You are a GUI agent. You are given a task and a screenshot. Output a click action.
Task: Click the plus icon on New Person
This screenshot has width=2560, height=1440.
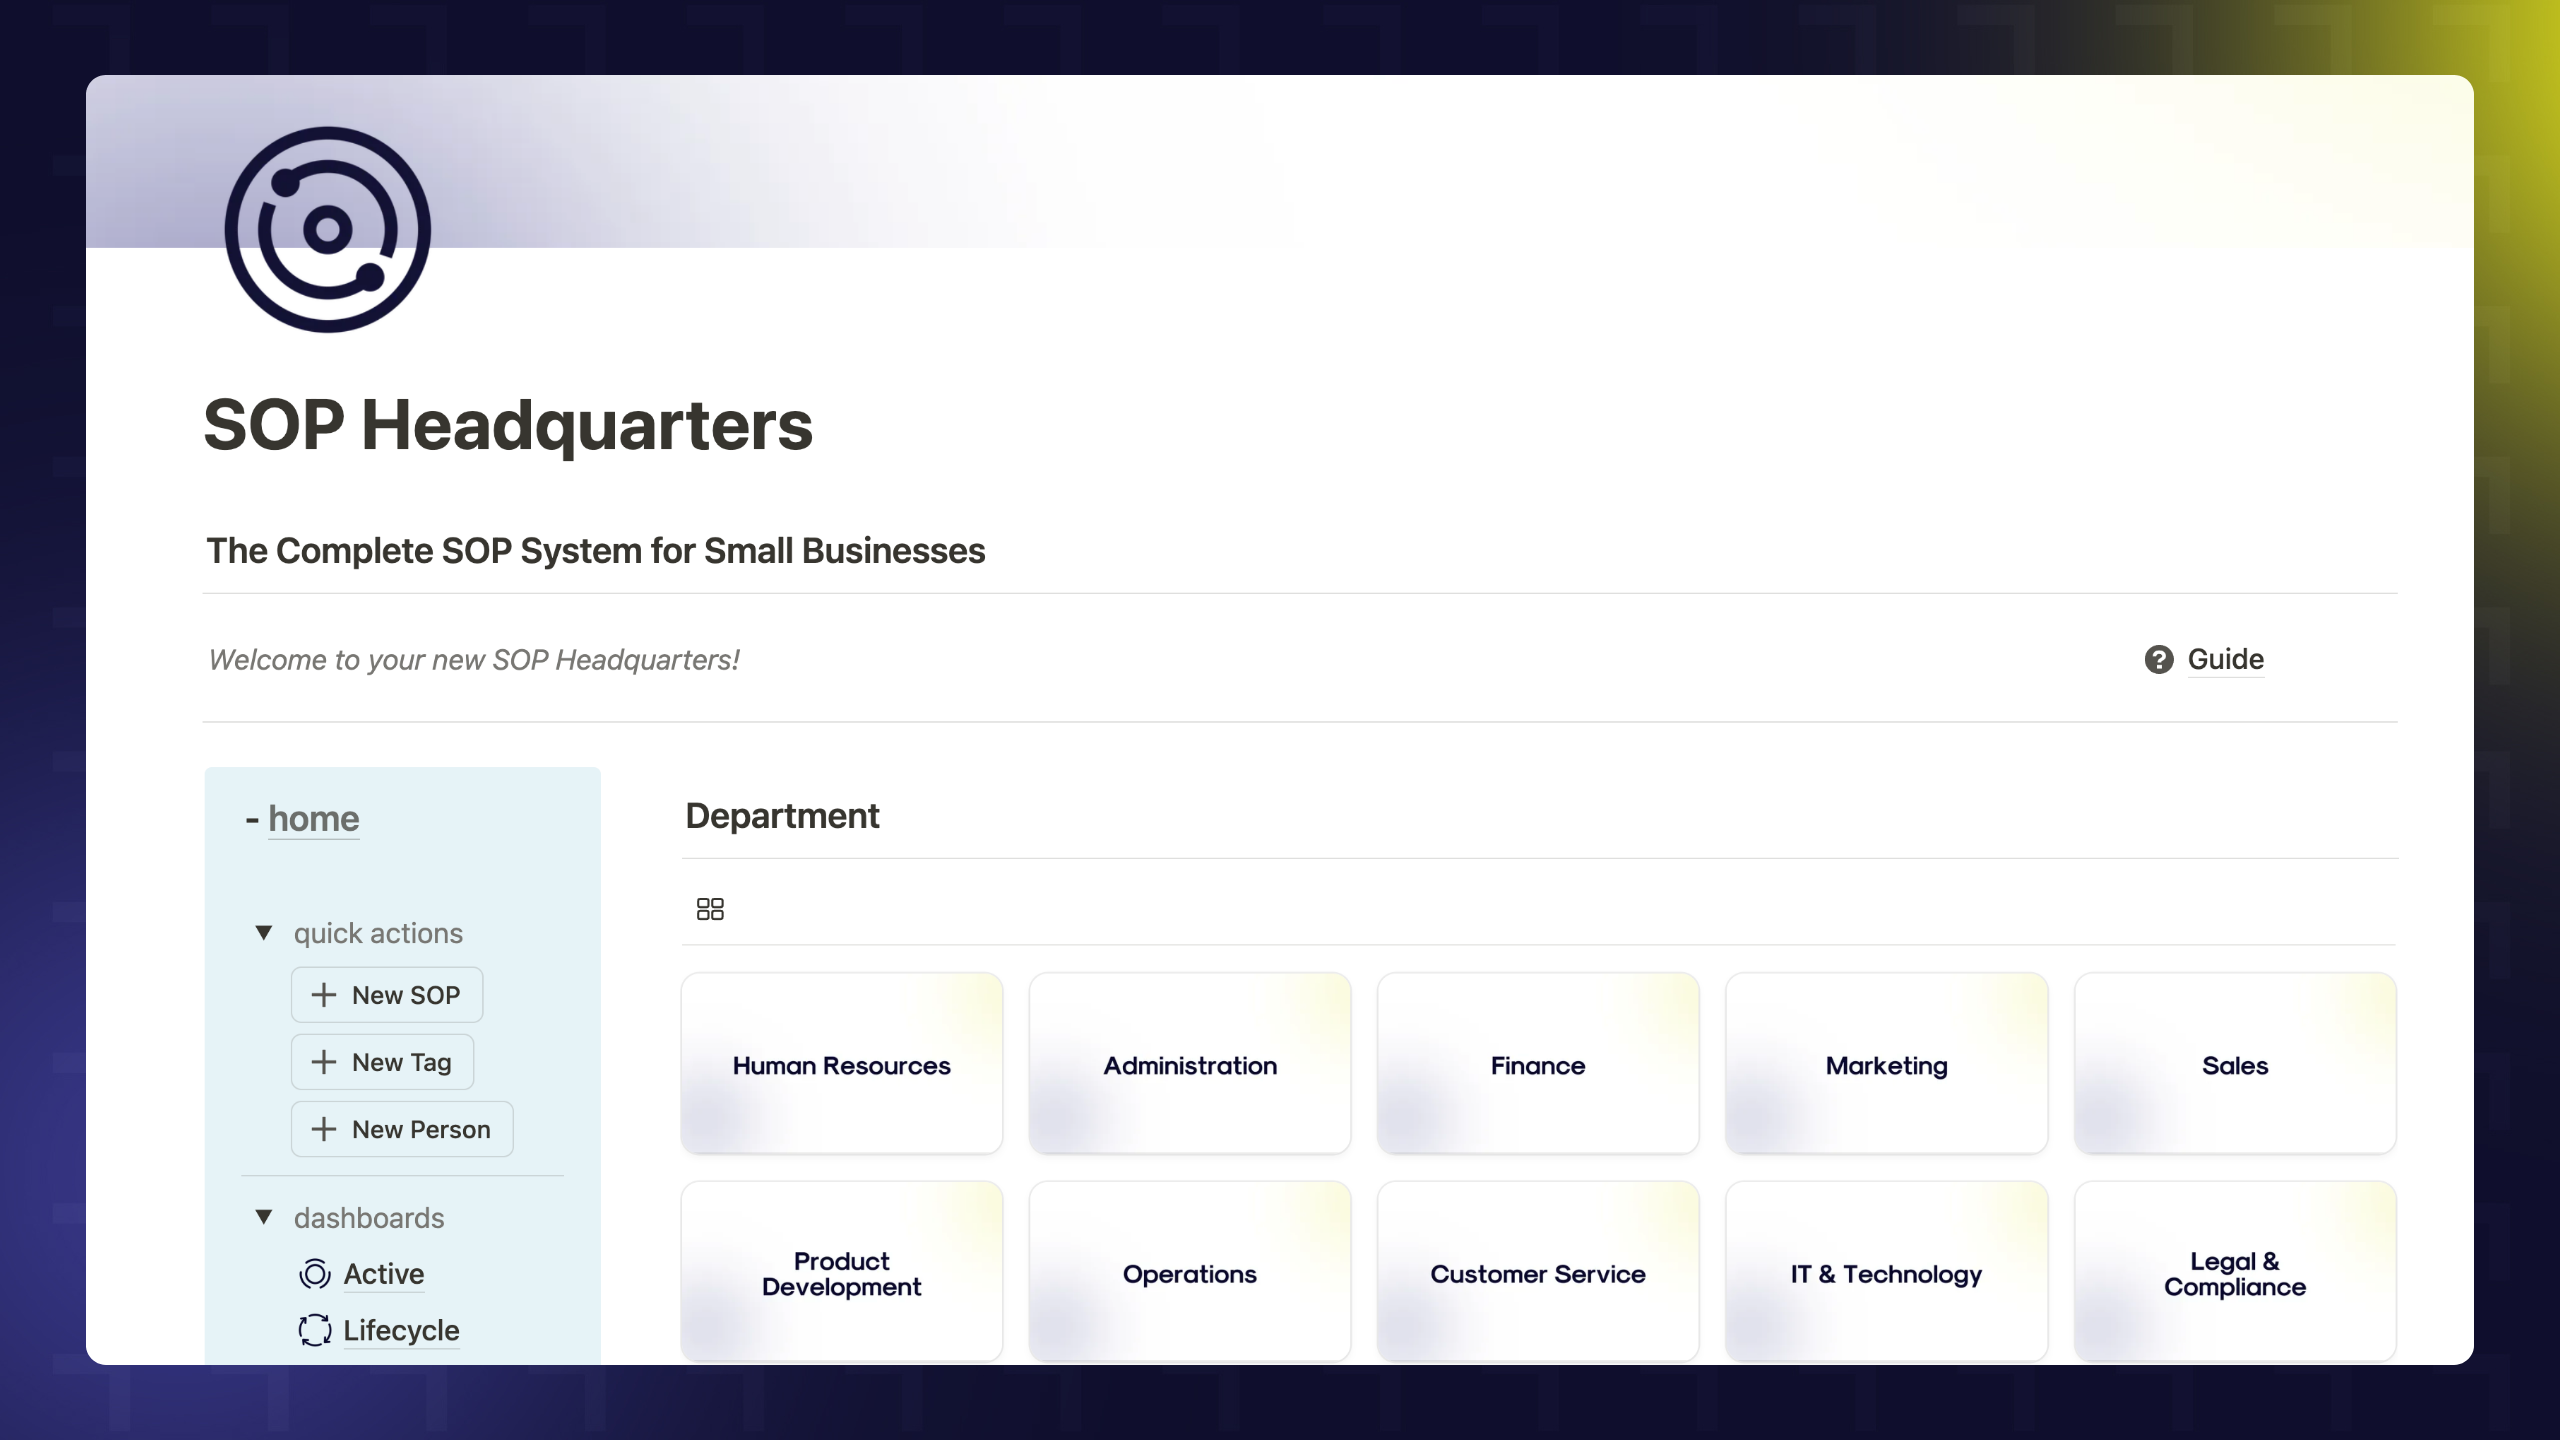click(x=324, y=1129)
